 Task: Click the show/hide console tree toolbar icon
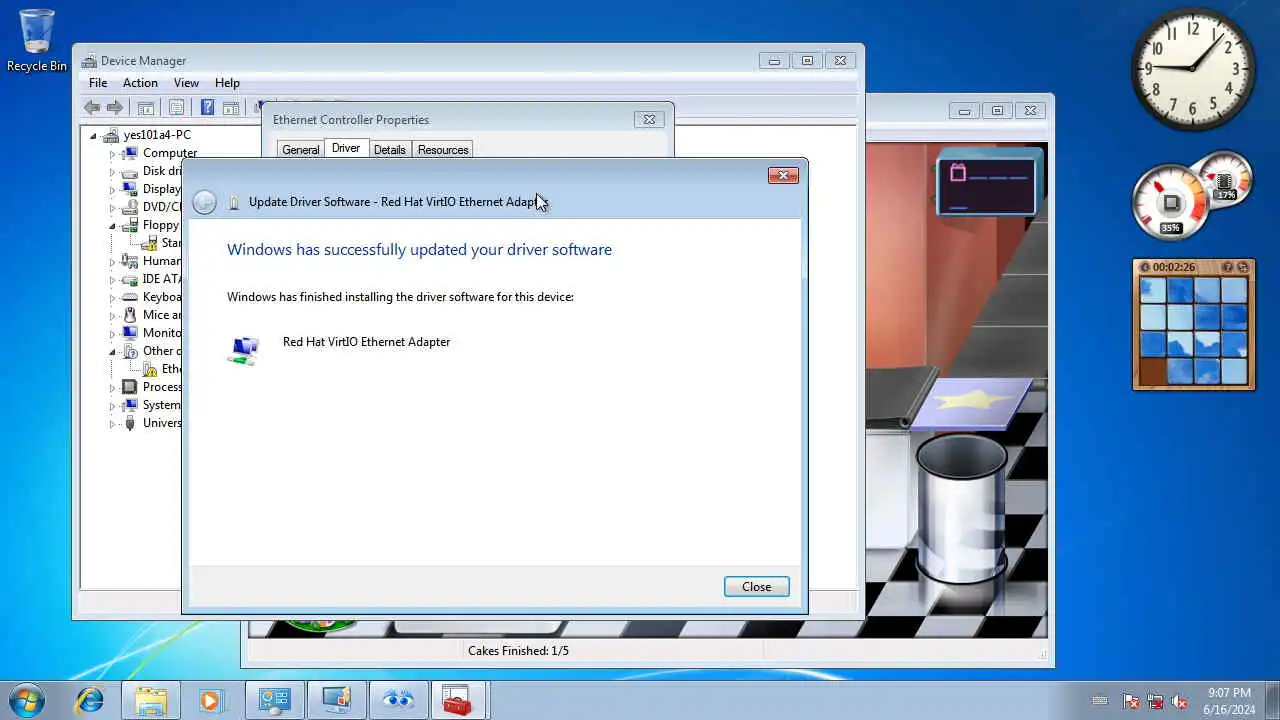click(x=145, y=108)
